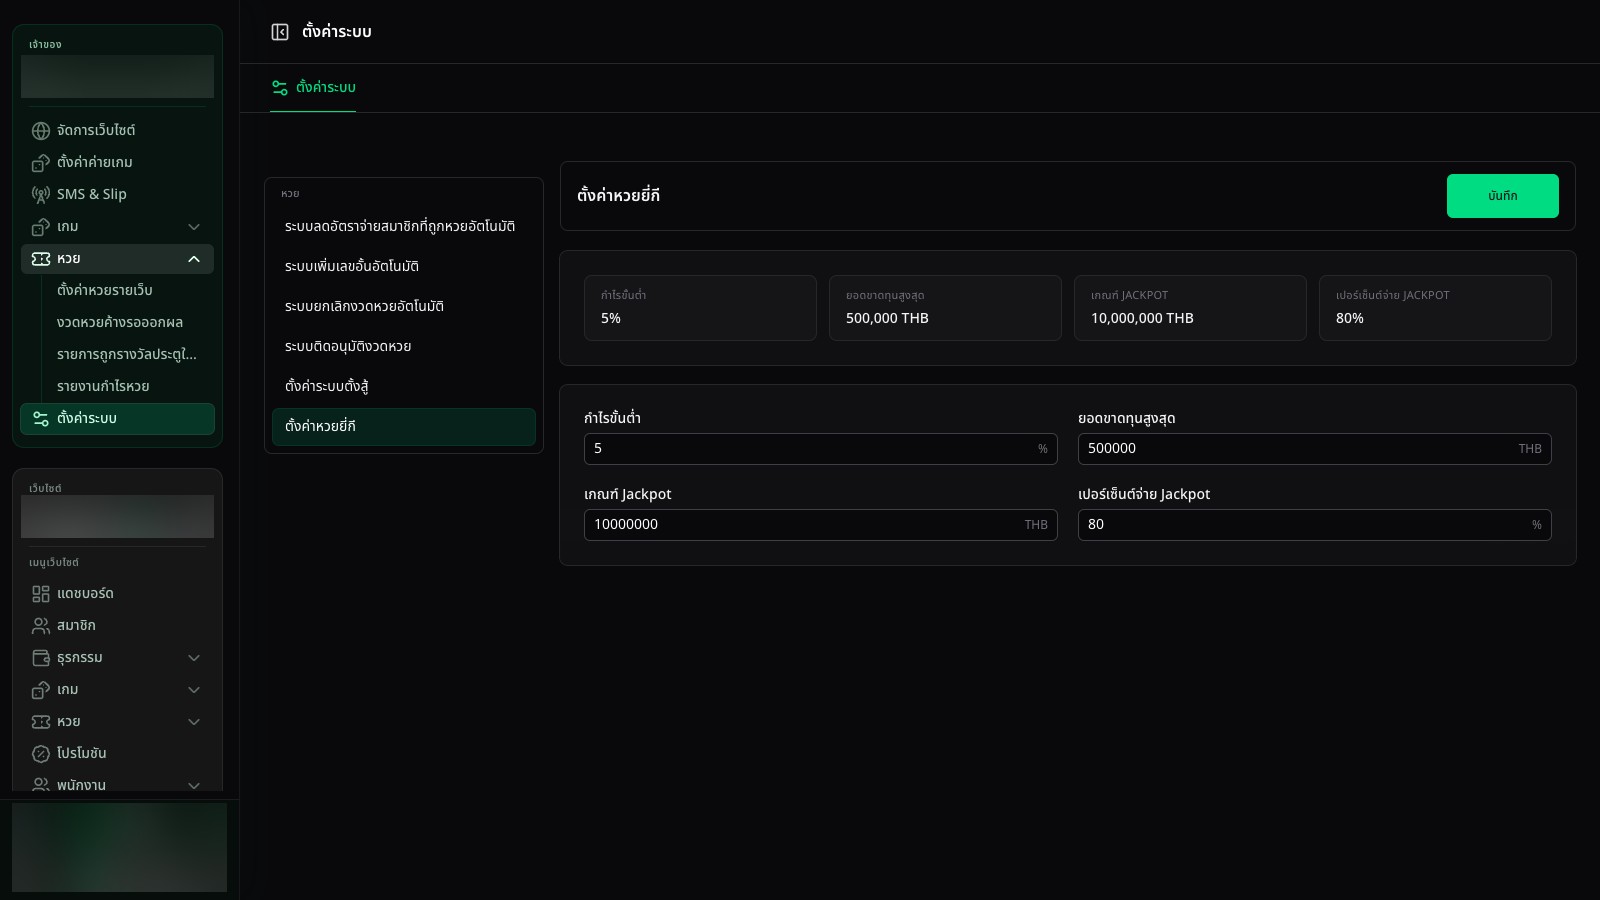Viewport: 1600px width, 900px height.
Task: Select ตั้งค่าระบบตั้งสู้ setting
Action: 404,387
